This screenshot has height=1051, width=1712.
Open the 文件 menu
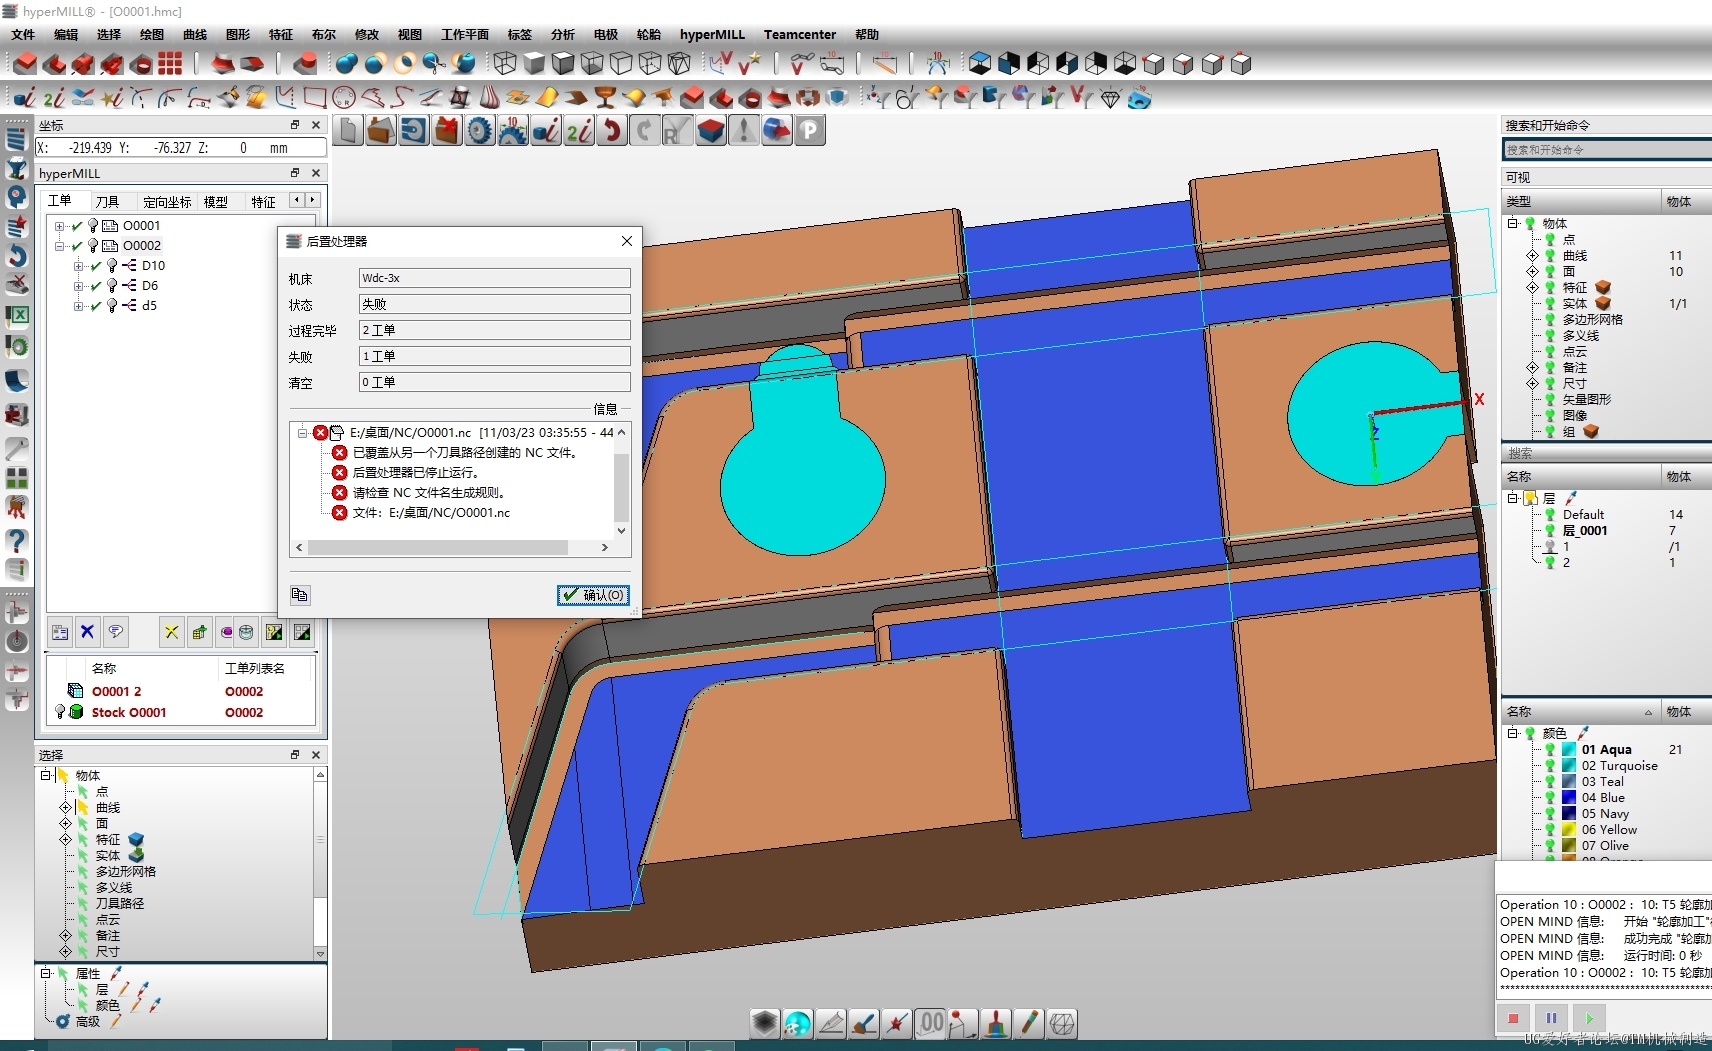click(x=23, y=35)
